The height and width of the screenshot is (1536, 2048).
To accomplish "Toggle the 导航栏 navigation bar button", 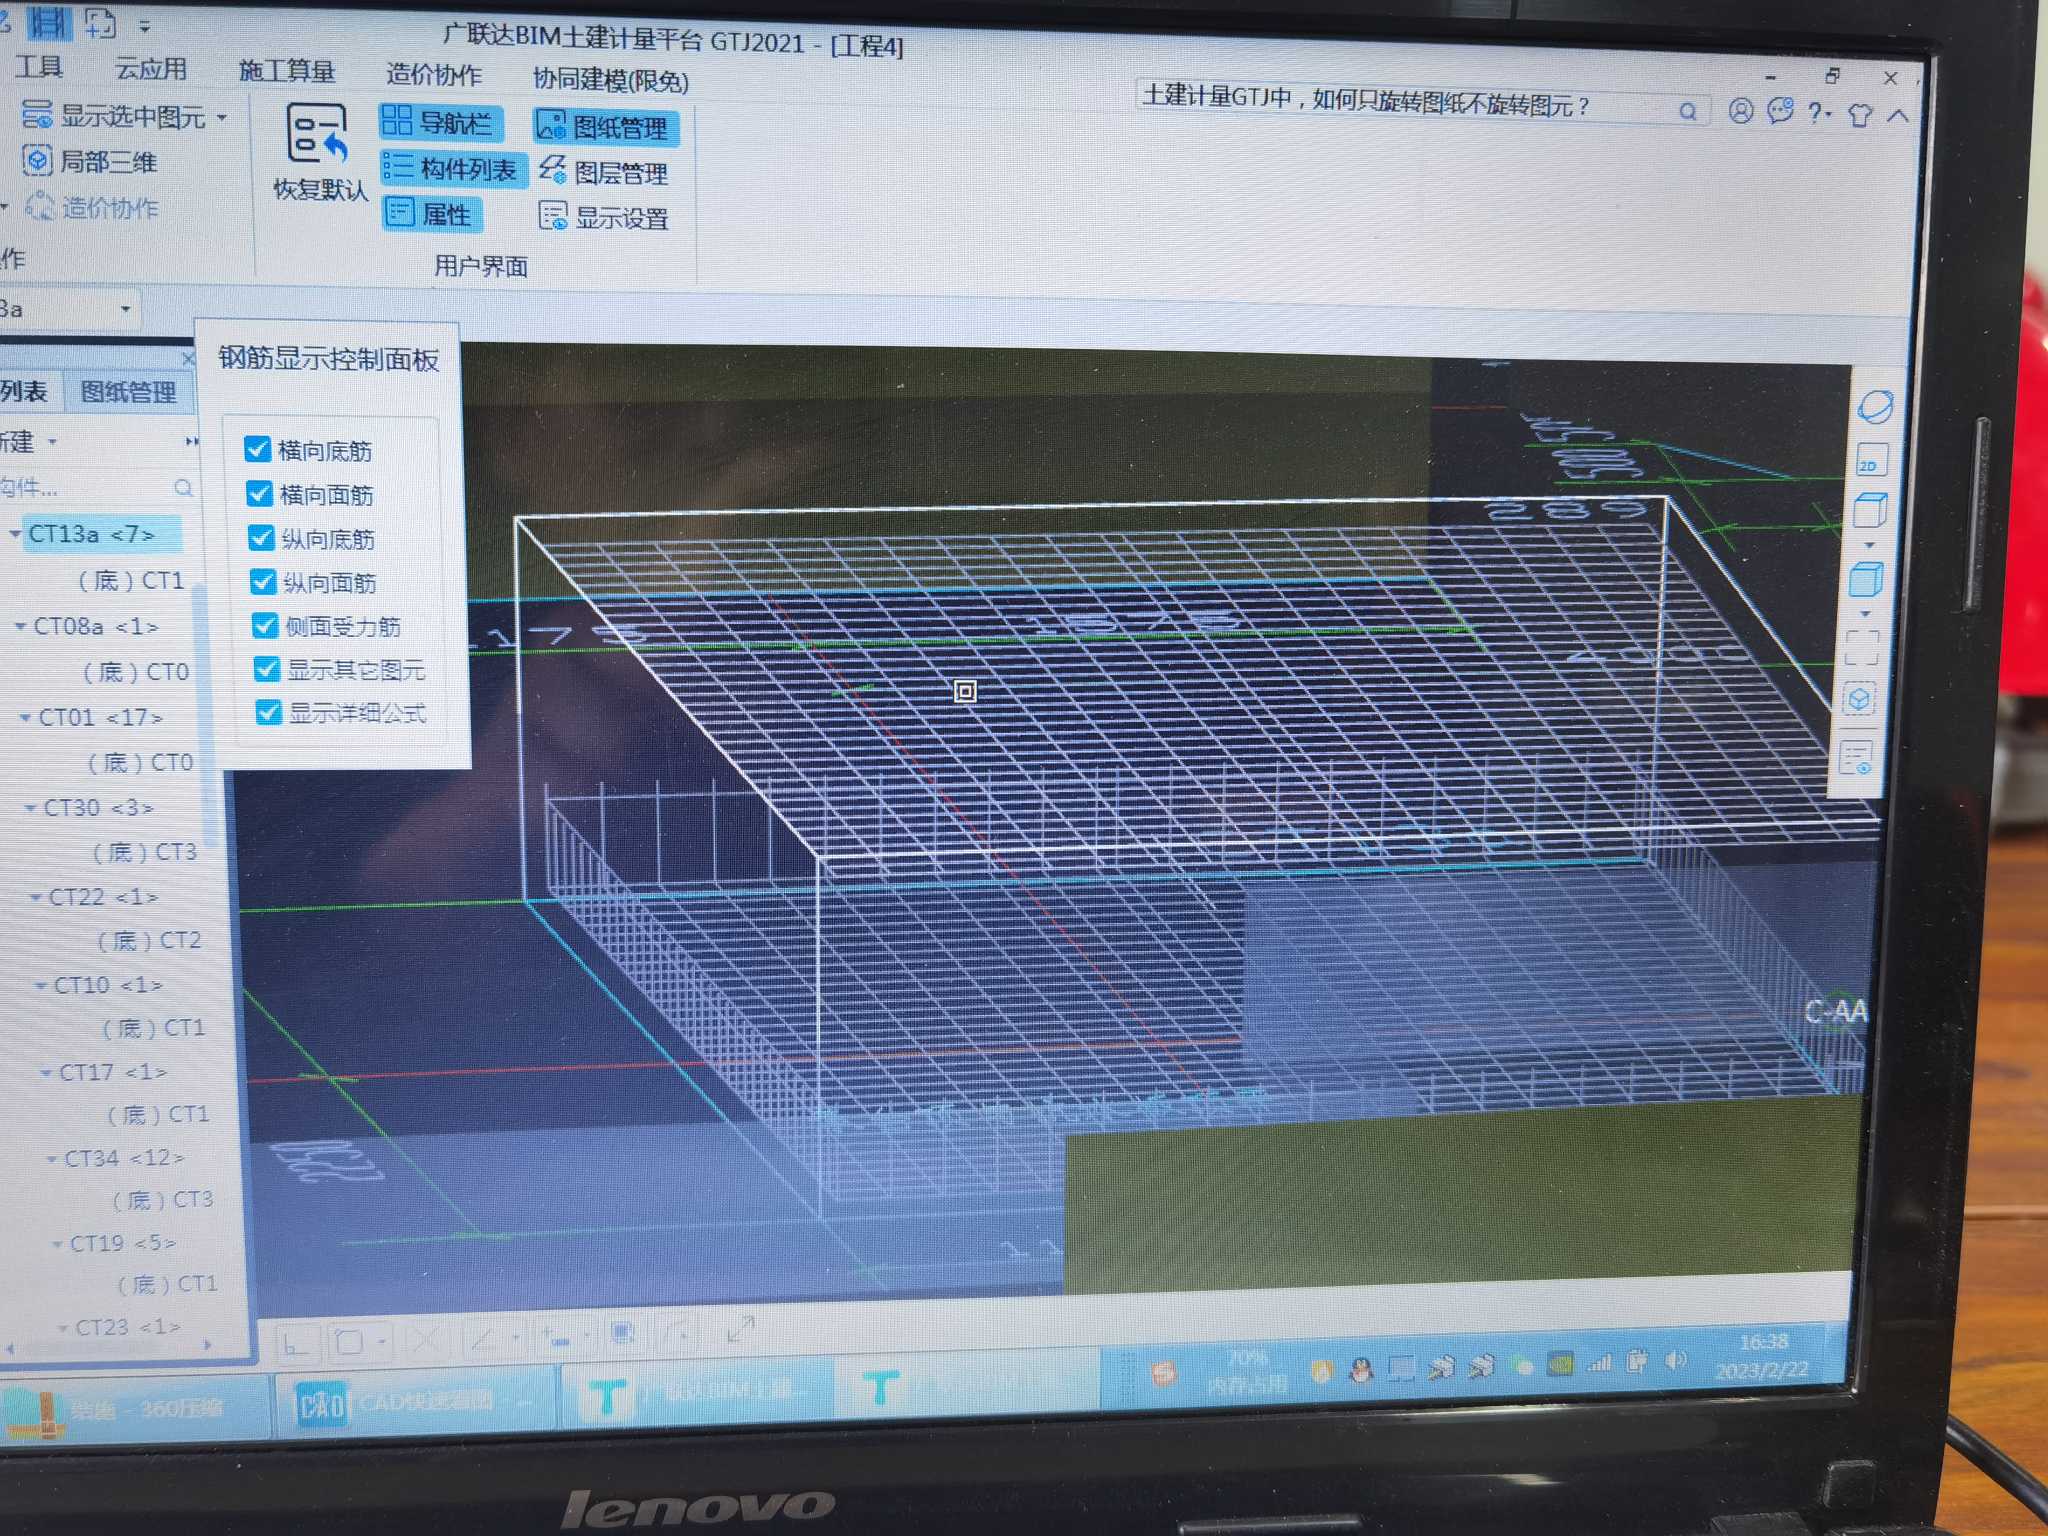I will pyautogui.click(x=440, y=123).
